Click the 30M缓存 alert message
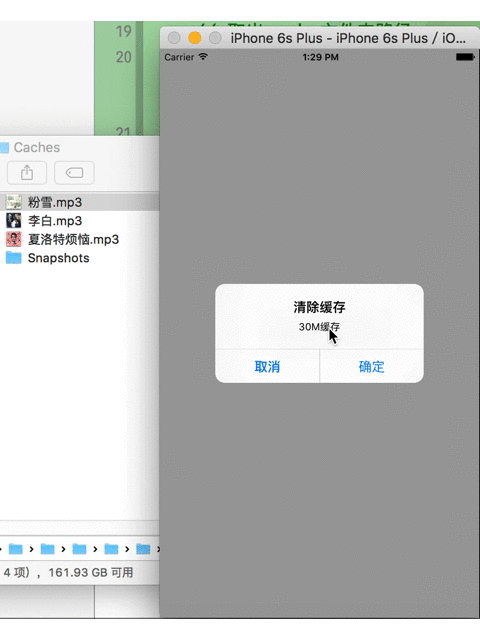 pos(319,327)
